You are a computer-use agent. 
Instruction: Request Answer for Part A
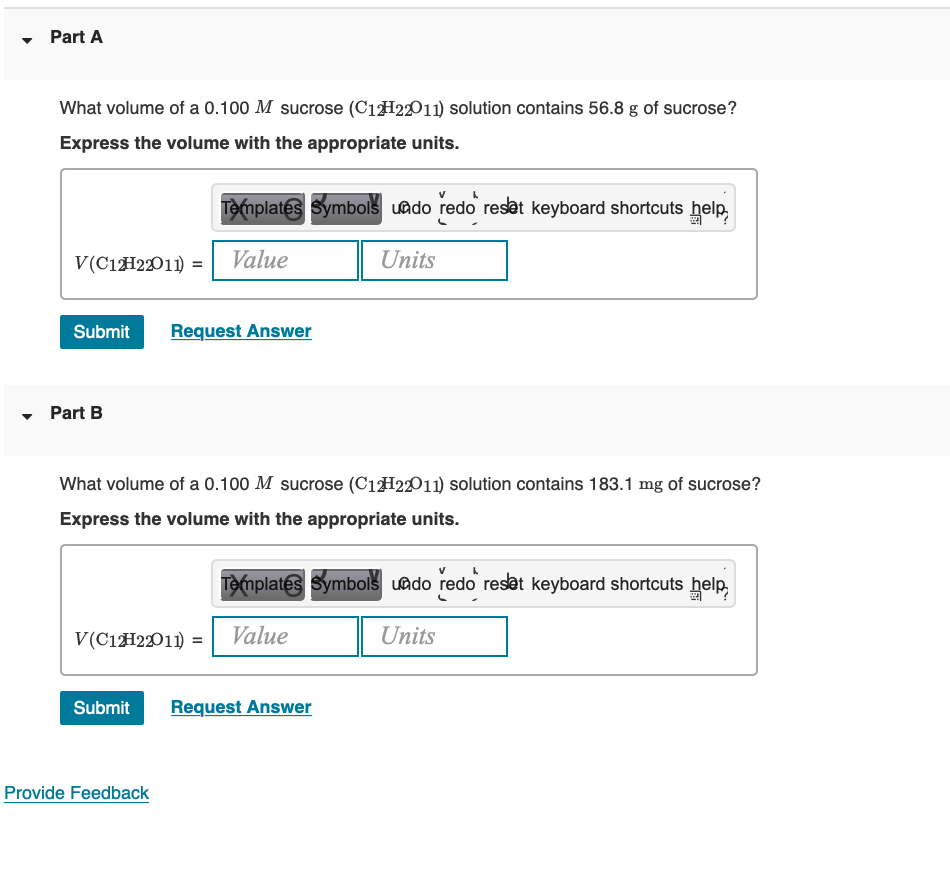(x=240, y=331)
